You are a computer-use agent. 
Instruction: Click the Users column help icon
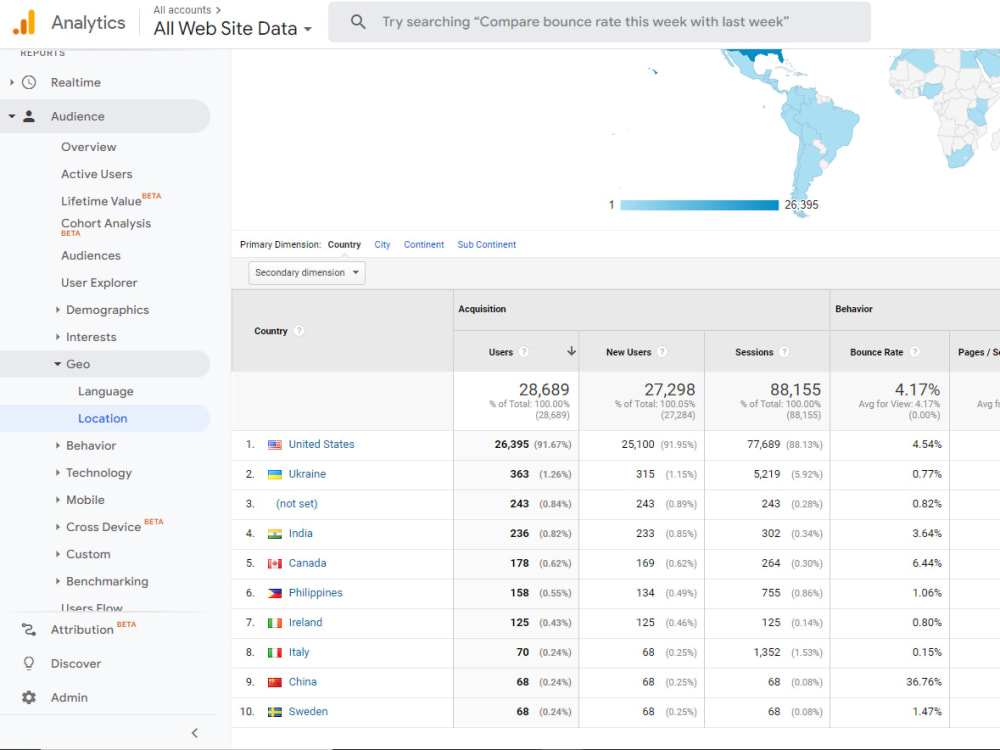pyautogui.click(x=524, y=351)
